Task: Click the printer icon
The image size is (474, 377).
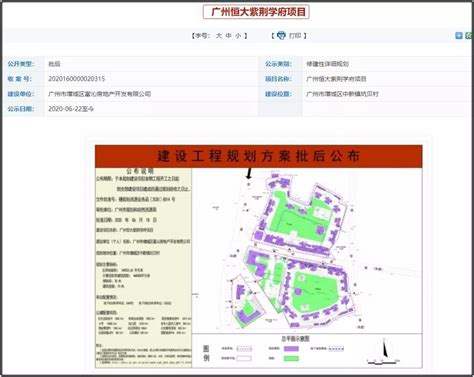Action: (281, 35)
